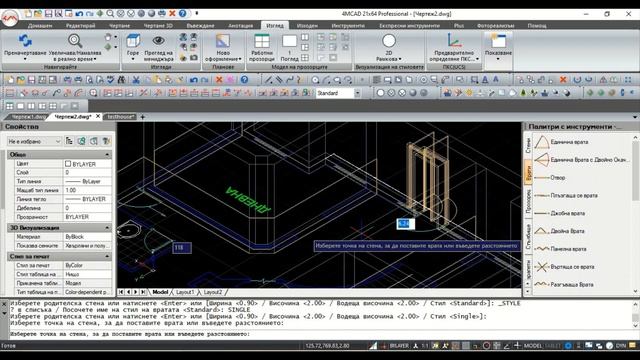Open the Помощ ribbon tab
The height and width of the screenshot is (360, 640).
(x=537, y=25)
